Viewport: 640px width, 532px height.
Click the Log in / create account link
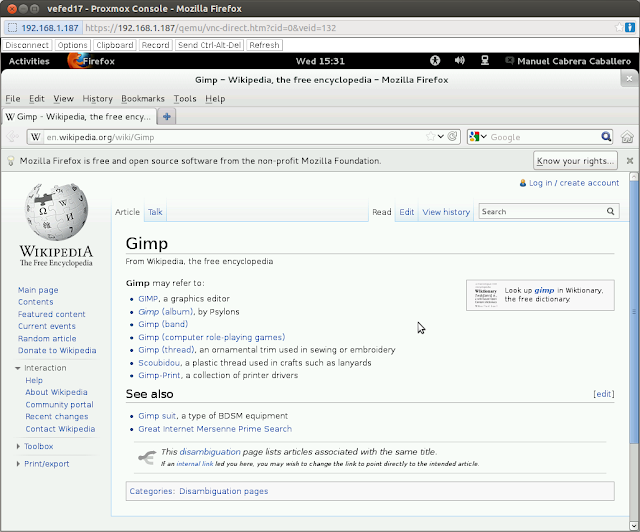(x=574, y=183)
